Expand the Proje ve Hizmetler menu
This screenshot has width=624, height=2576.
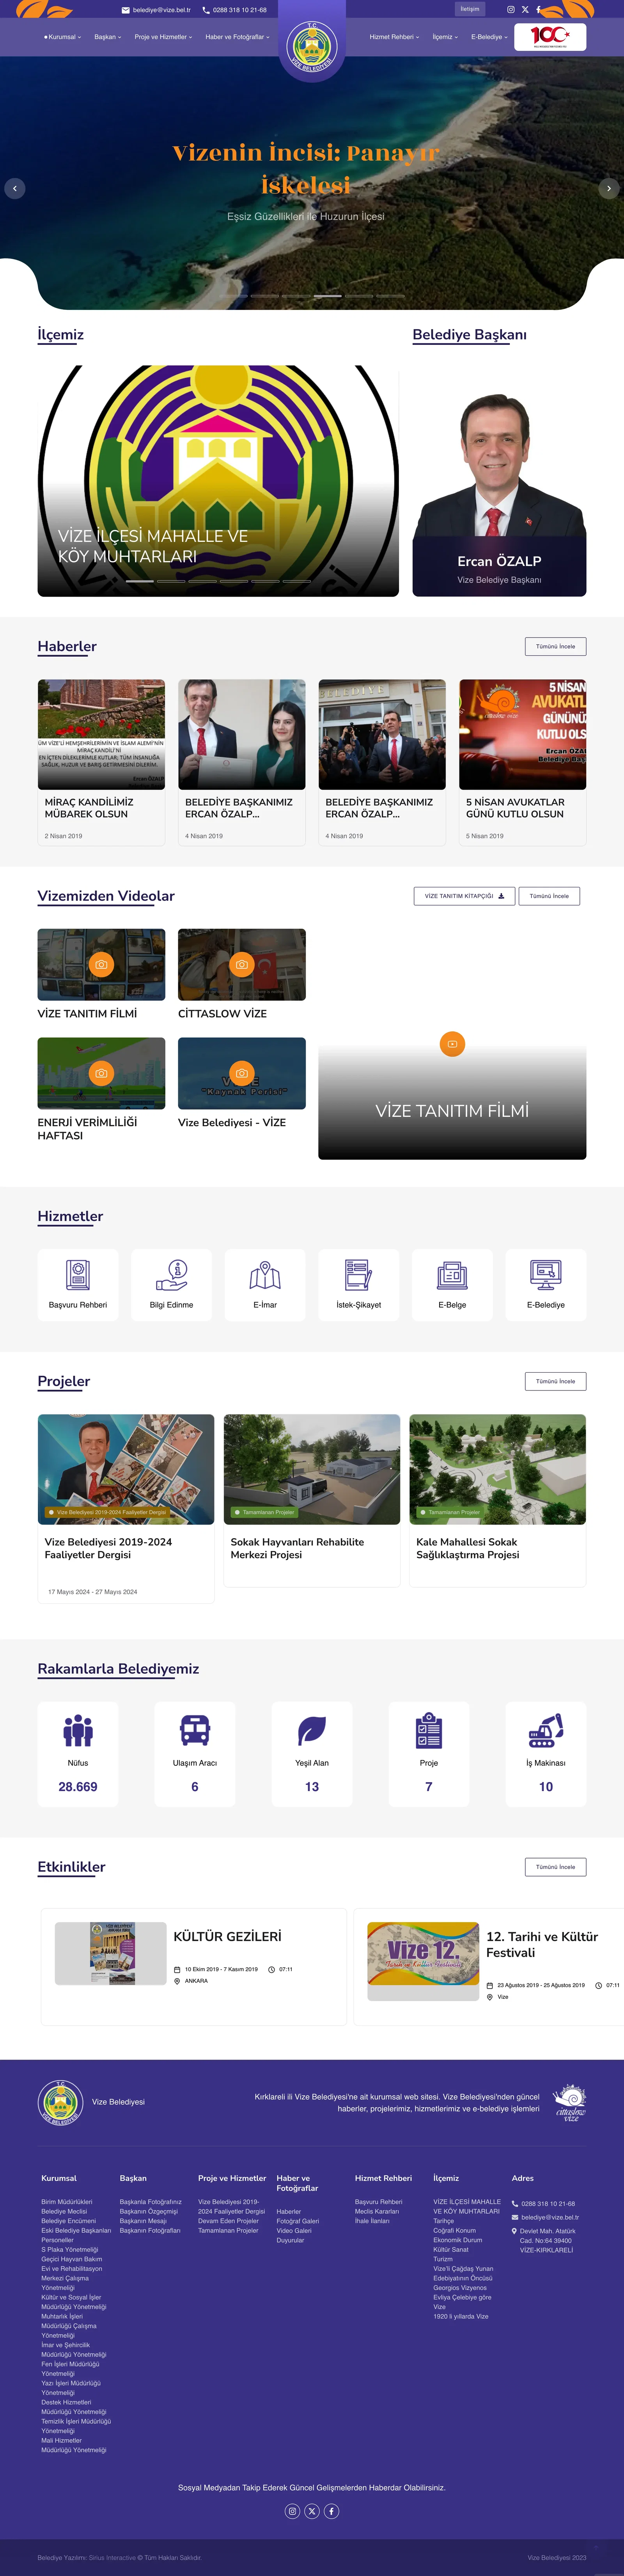[163, 37]
